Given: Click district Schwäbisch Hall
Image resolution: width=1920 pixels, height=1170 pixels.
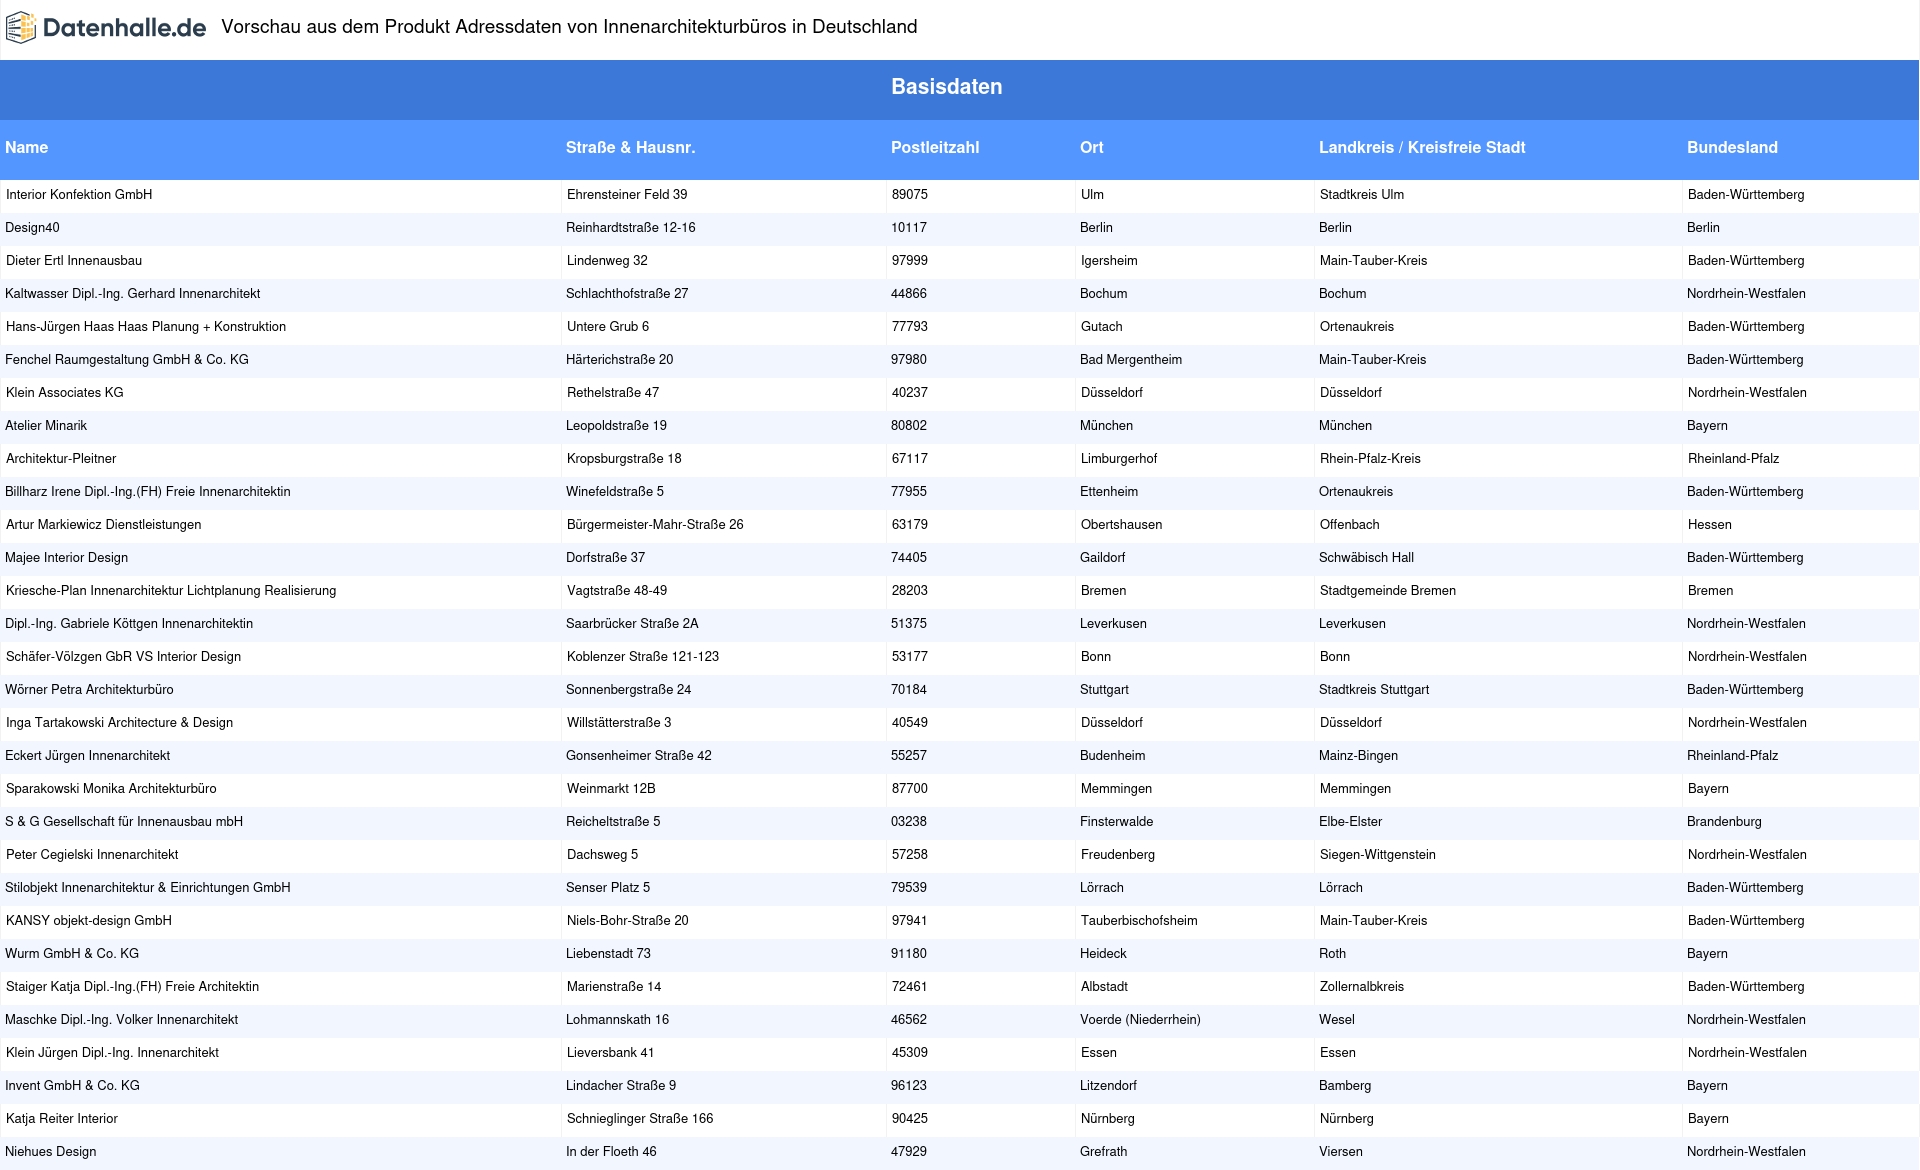Looking at the screenshot, I should pyautogui.click(x=1366, y=558).
